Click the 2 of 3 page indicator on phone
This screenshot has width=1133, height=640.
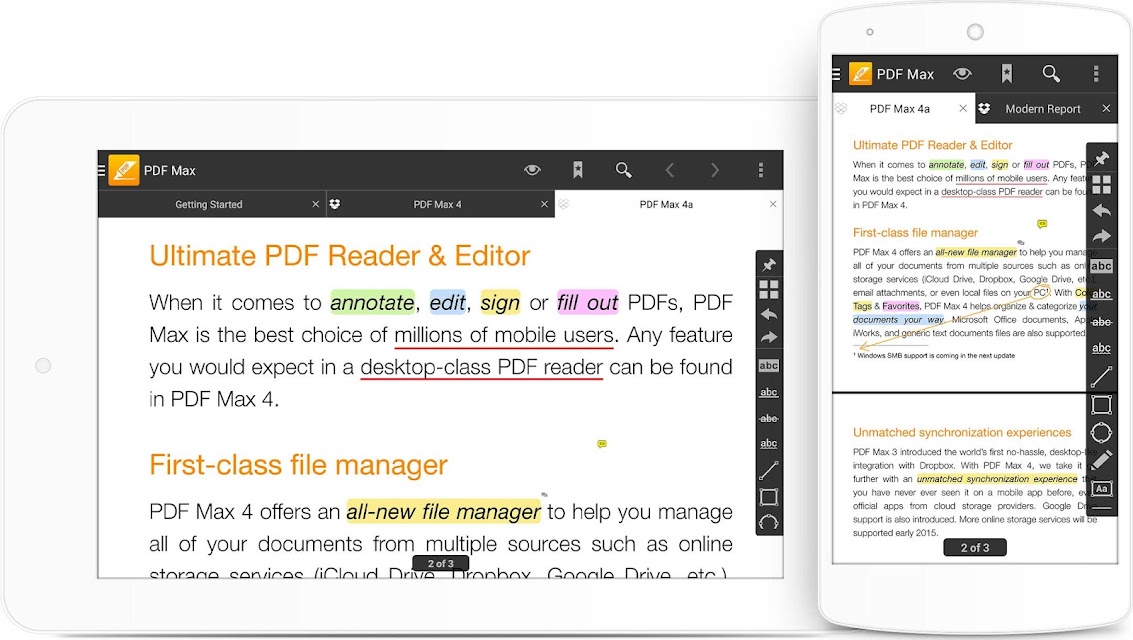tap(975, 548)
